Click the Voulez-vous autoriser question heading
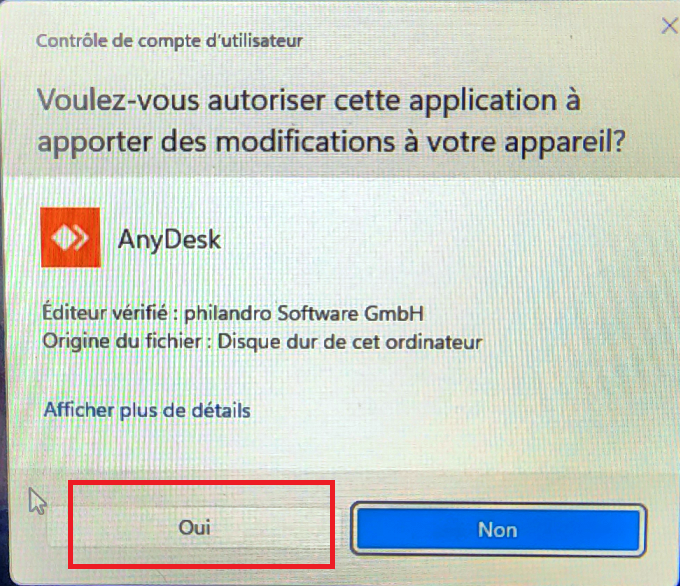The image size is (680, 586). [x=331, y=122]
